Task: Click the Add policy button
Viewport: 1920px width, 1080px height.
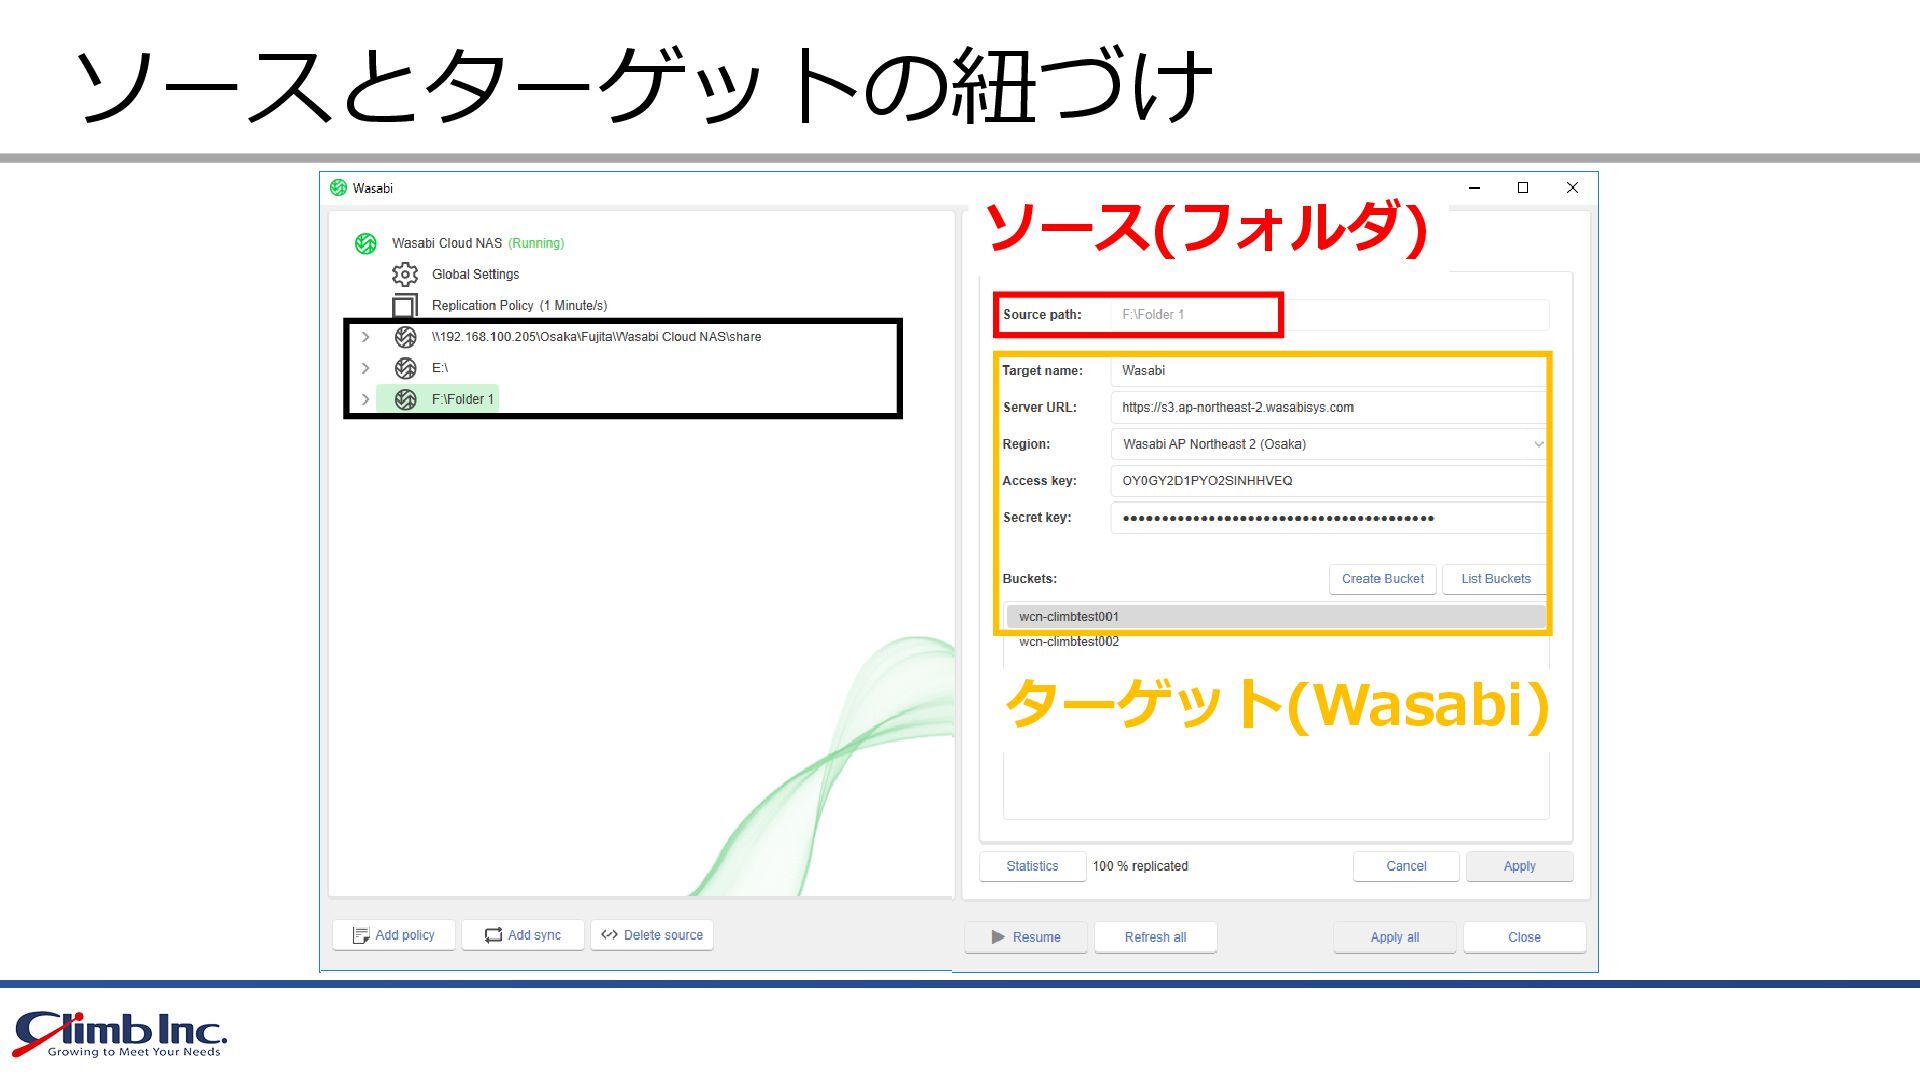Action: pyautogui.click(x=394, y=935)
